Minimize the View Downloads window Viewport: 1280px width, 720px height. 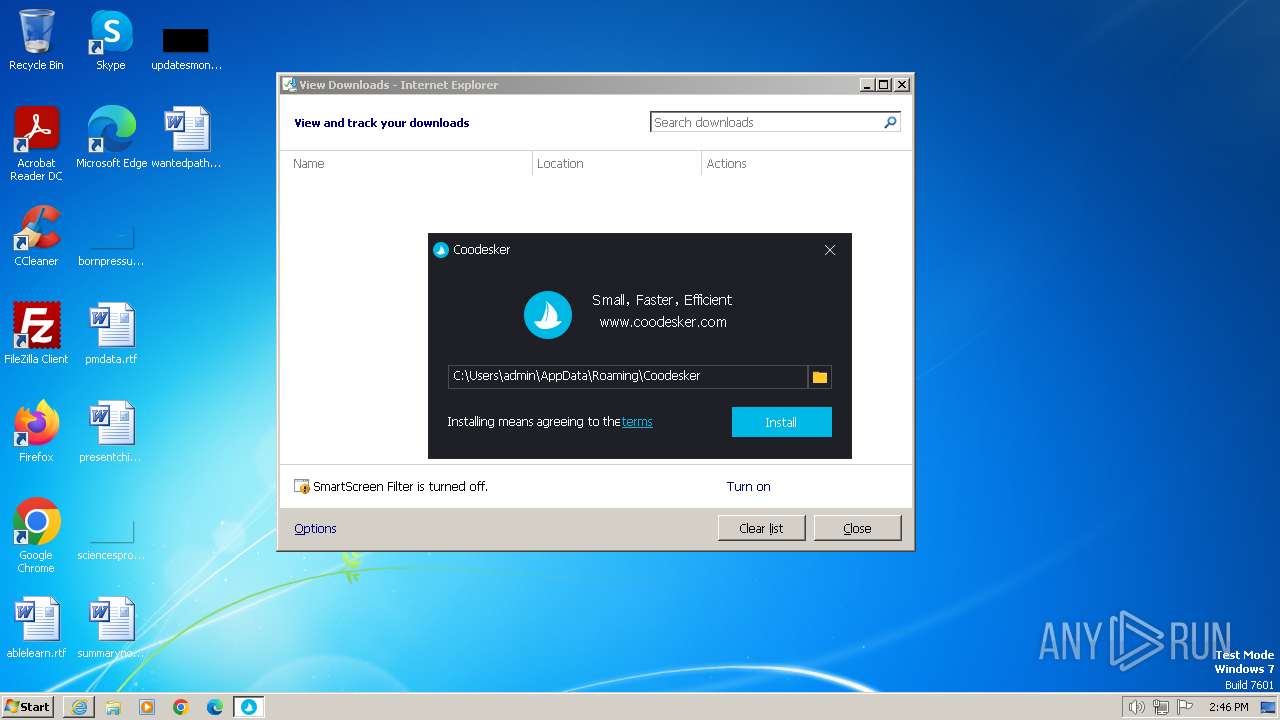point(867,85)
